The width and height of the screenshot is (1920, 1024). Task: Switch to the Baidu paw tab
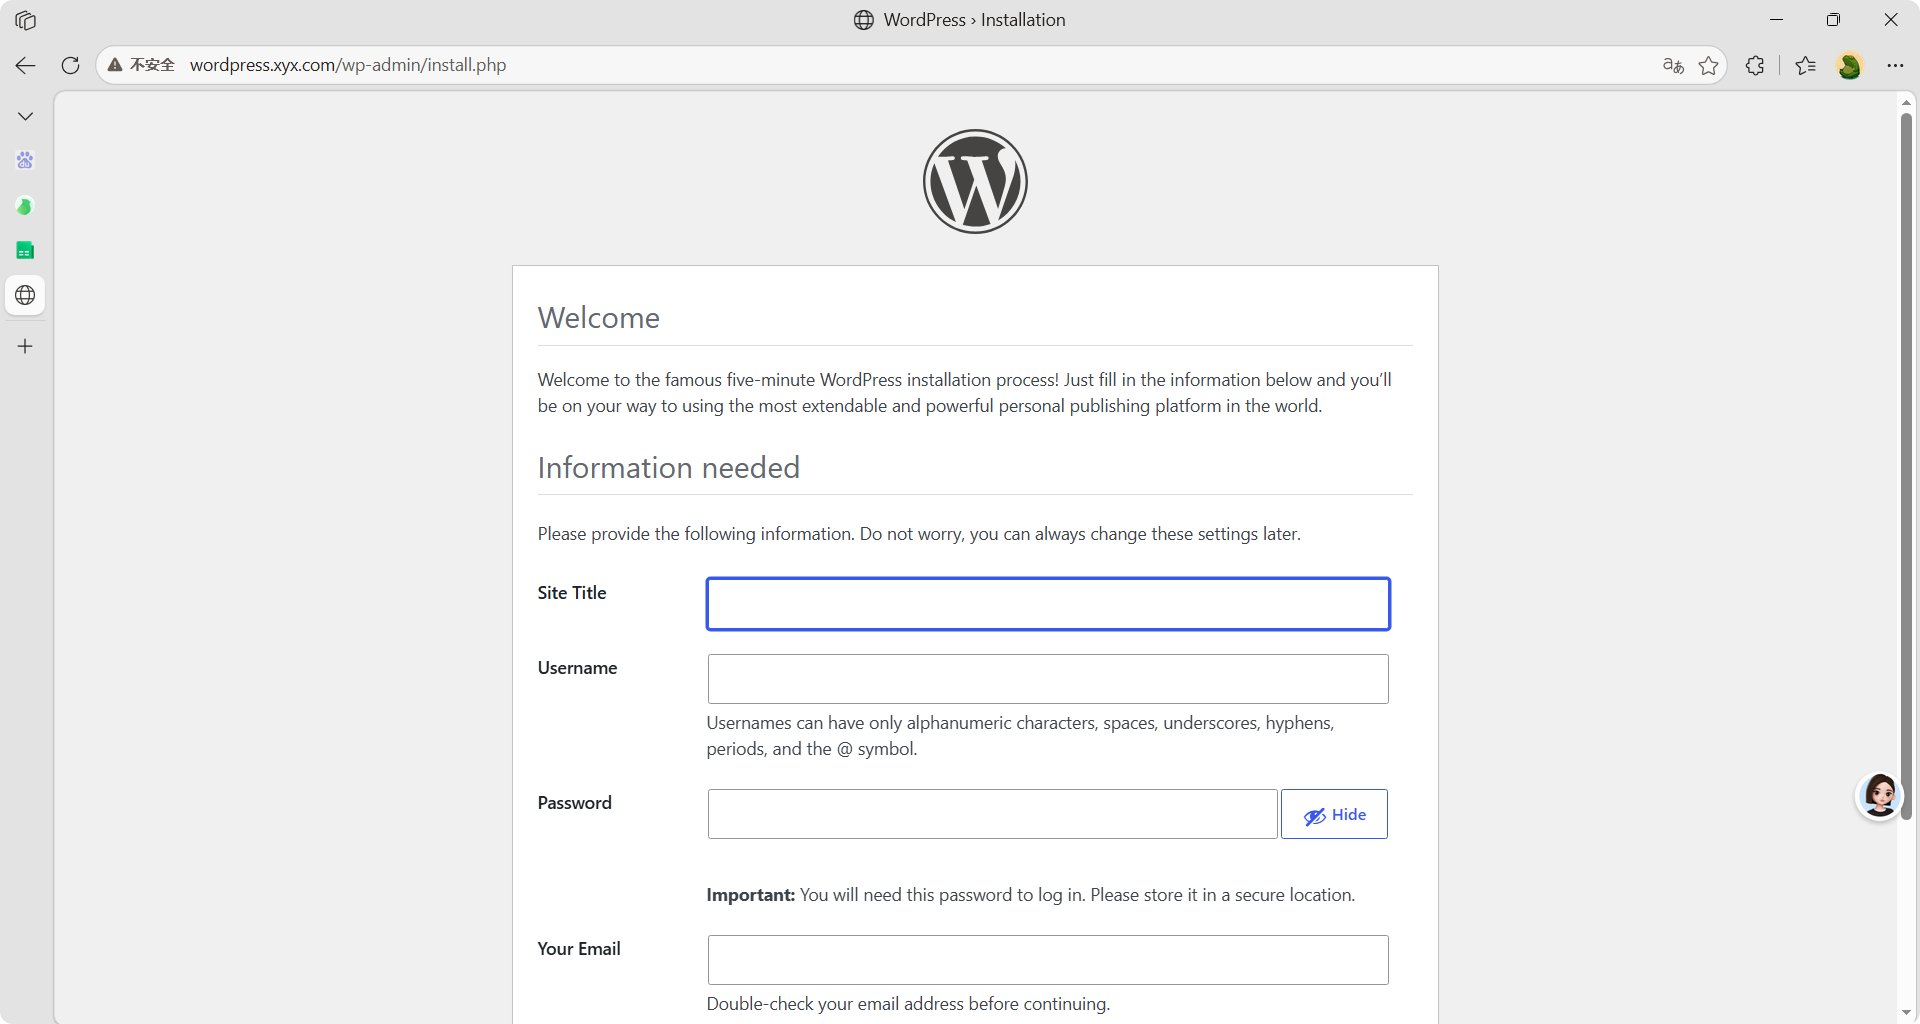click(x=25, y=160)
